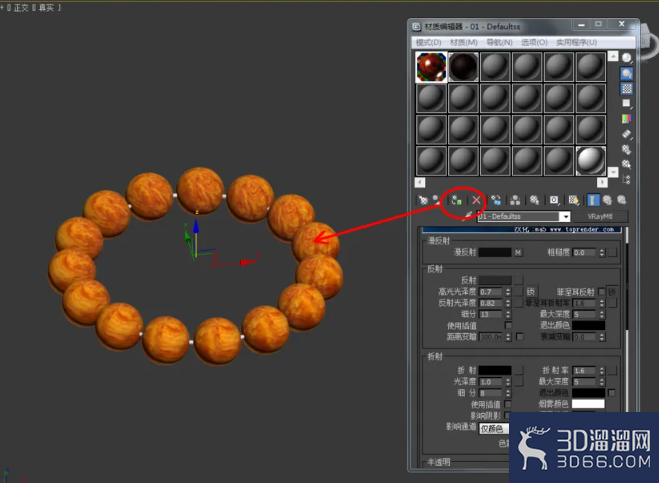Pick material from object with eyedropper
This screenshot has width=659, height=483.
tap(467, 216)
